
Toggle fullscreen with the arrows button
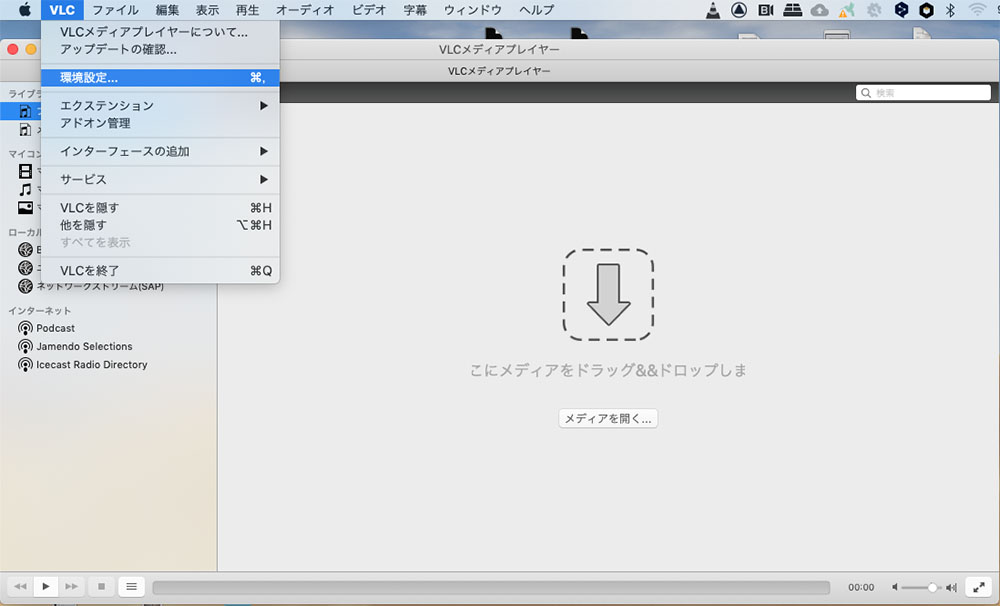(x=979, y=587)
